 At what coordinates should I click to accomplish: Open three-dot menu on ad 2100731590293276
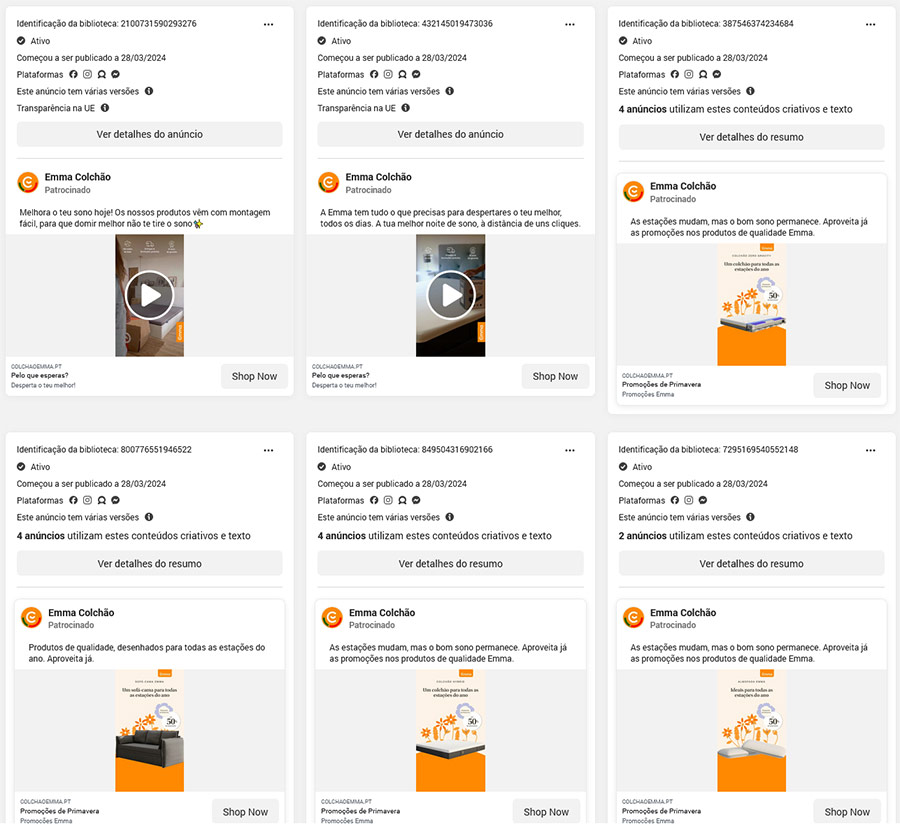click(268, 24)
